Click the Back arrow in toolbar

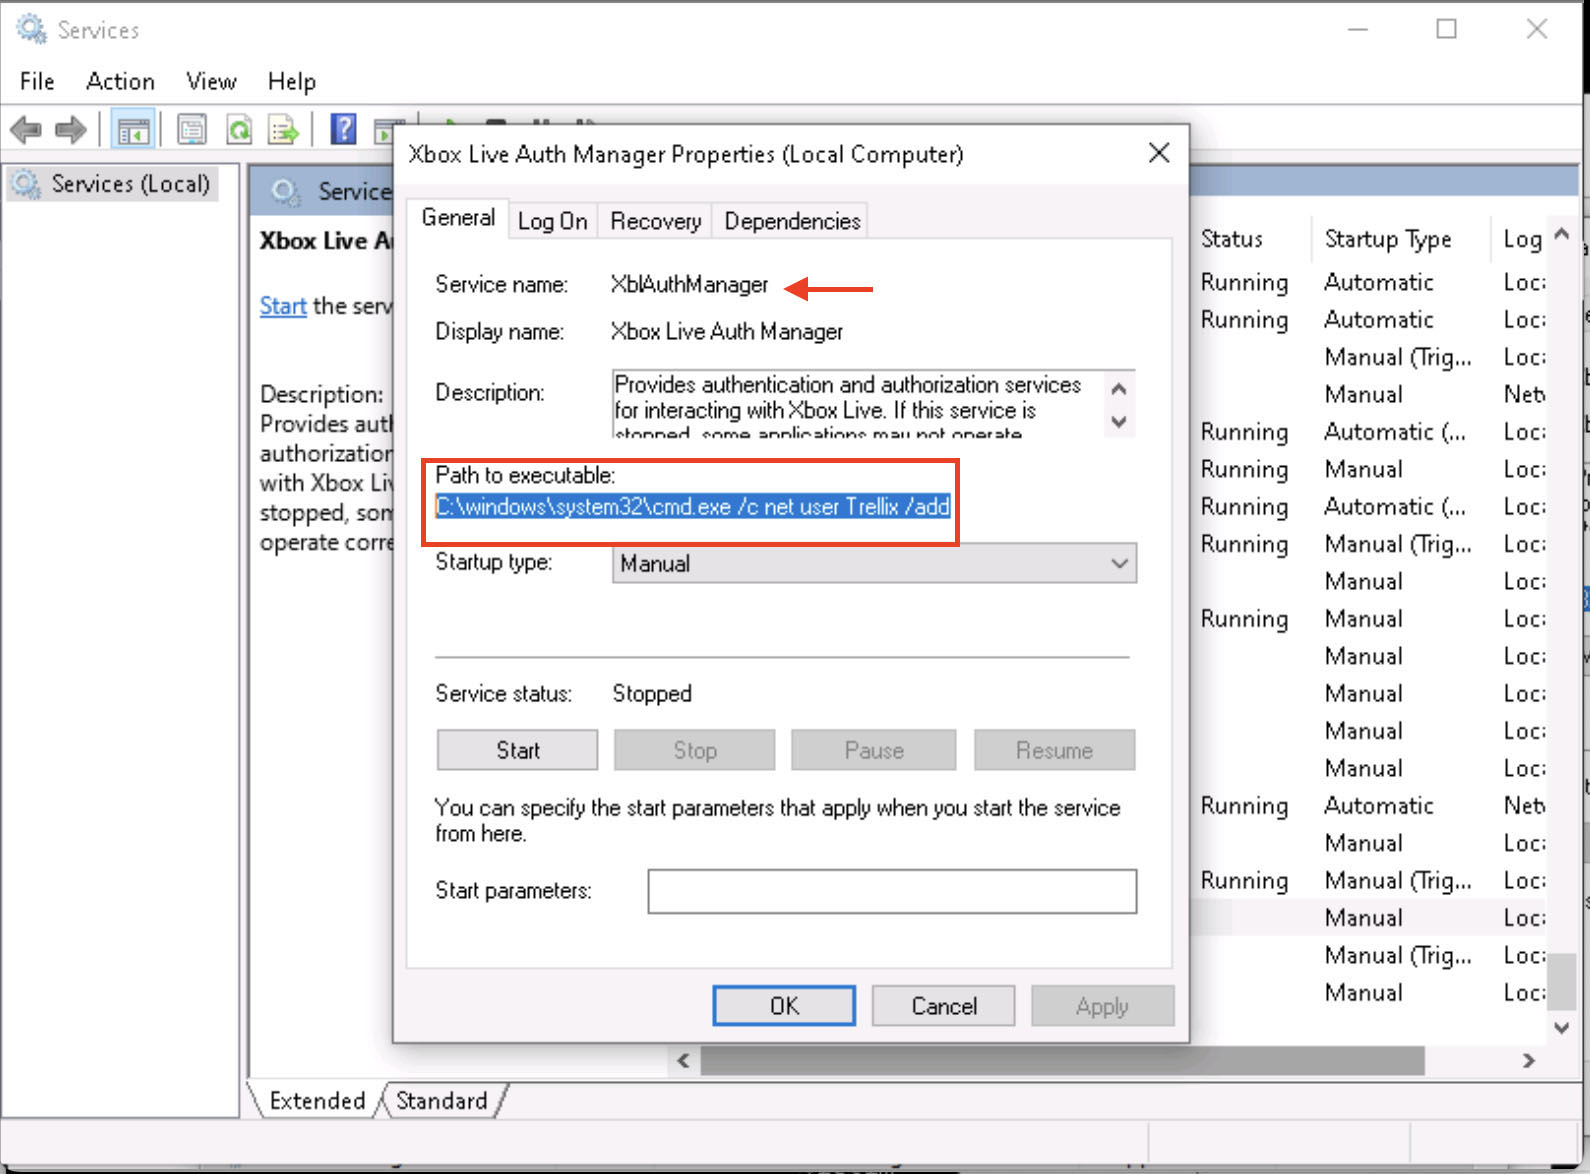tap(25, 129)
